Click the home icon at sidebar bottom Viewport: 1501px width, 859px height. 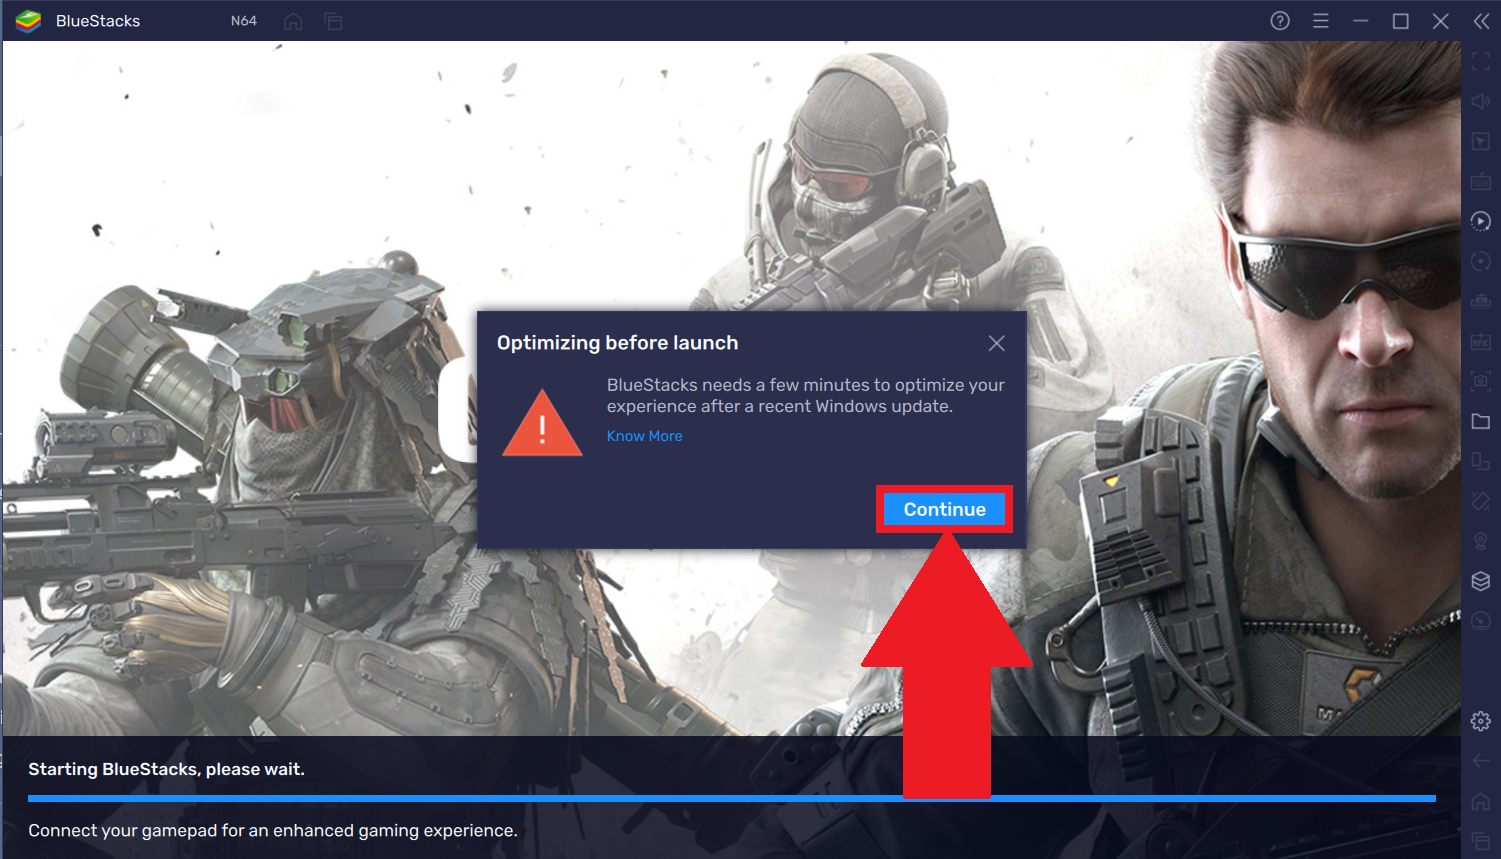click(x=1481, y=801)
